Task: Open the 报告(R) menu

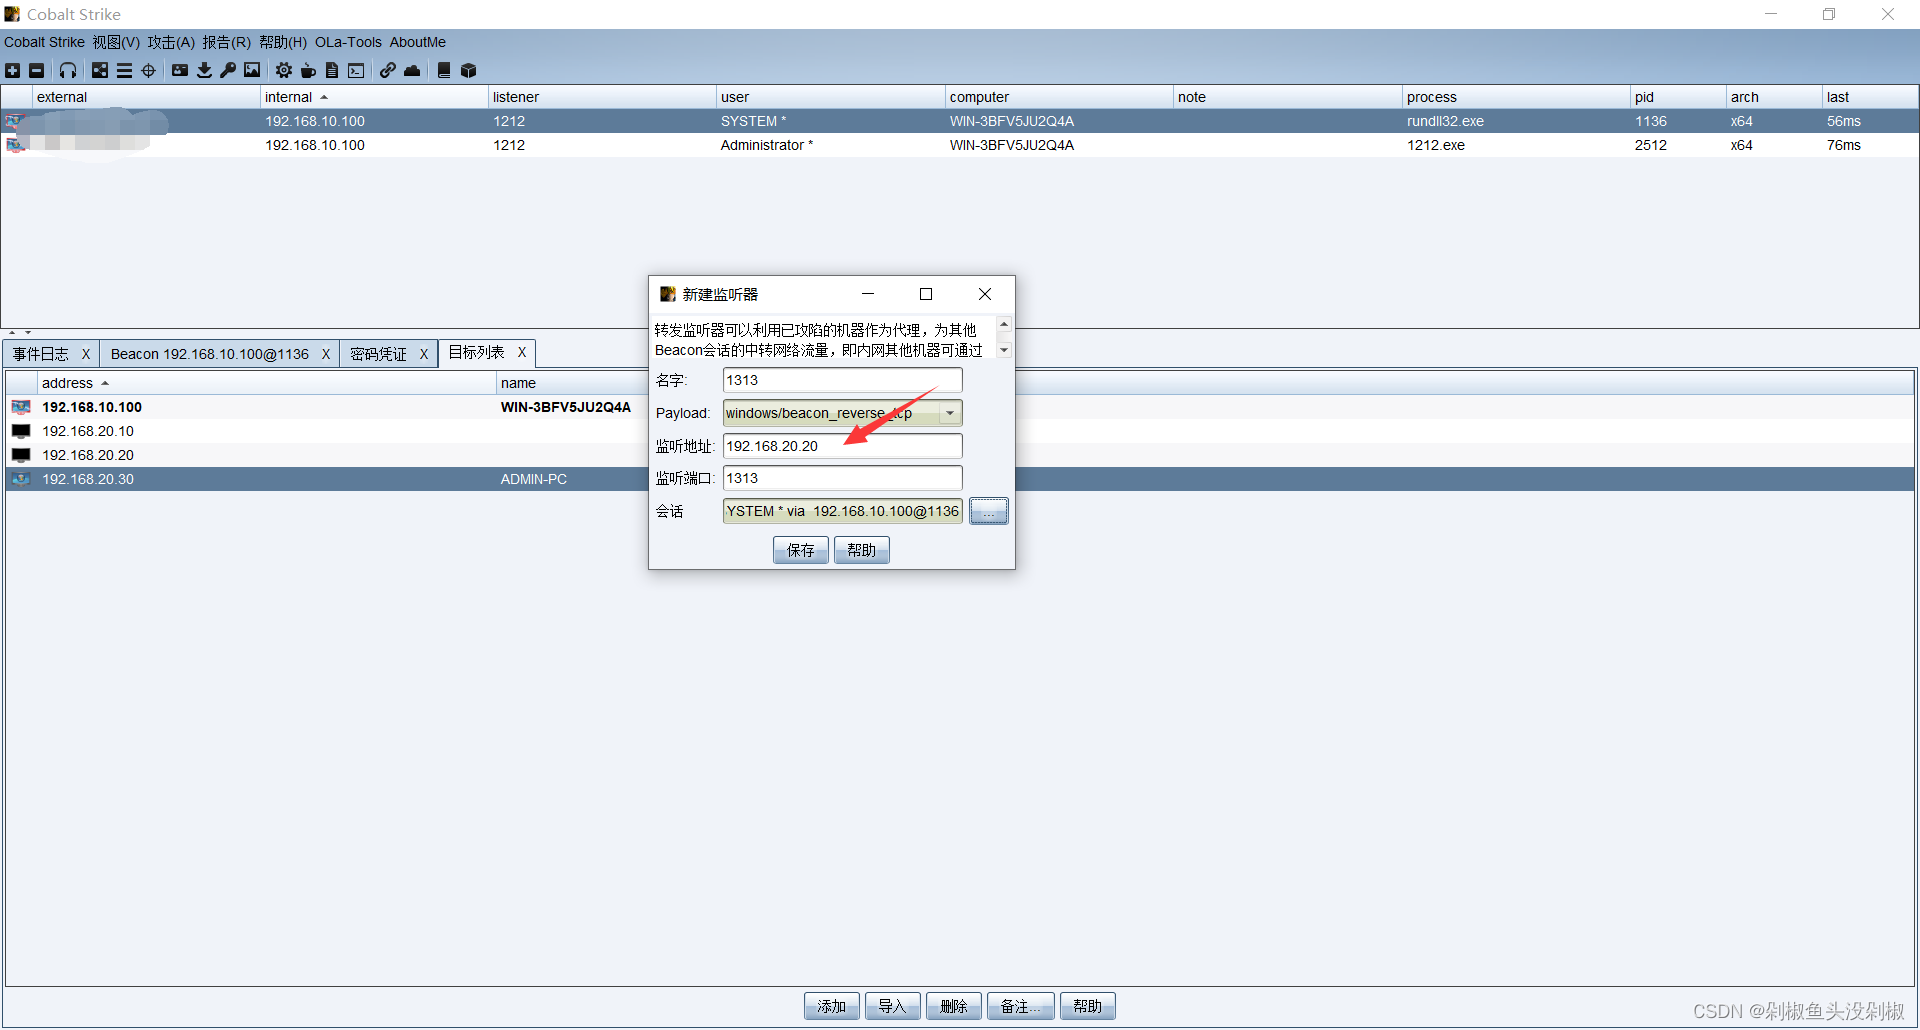Action: coord(226,42)
